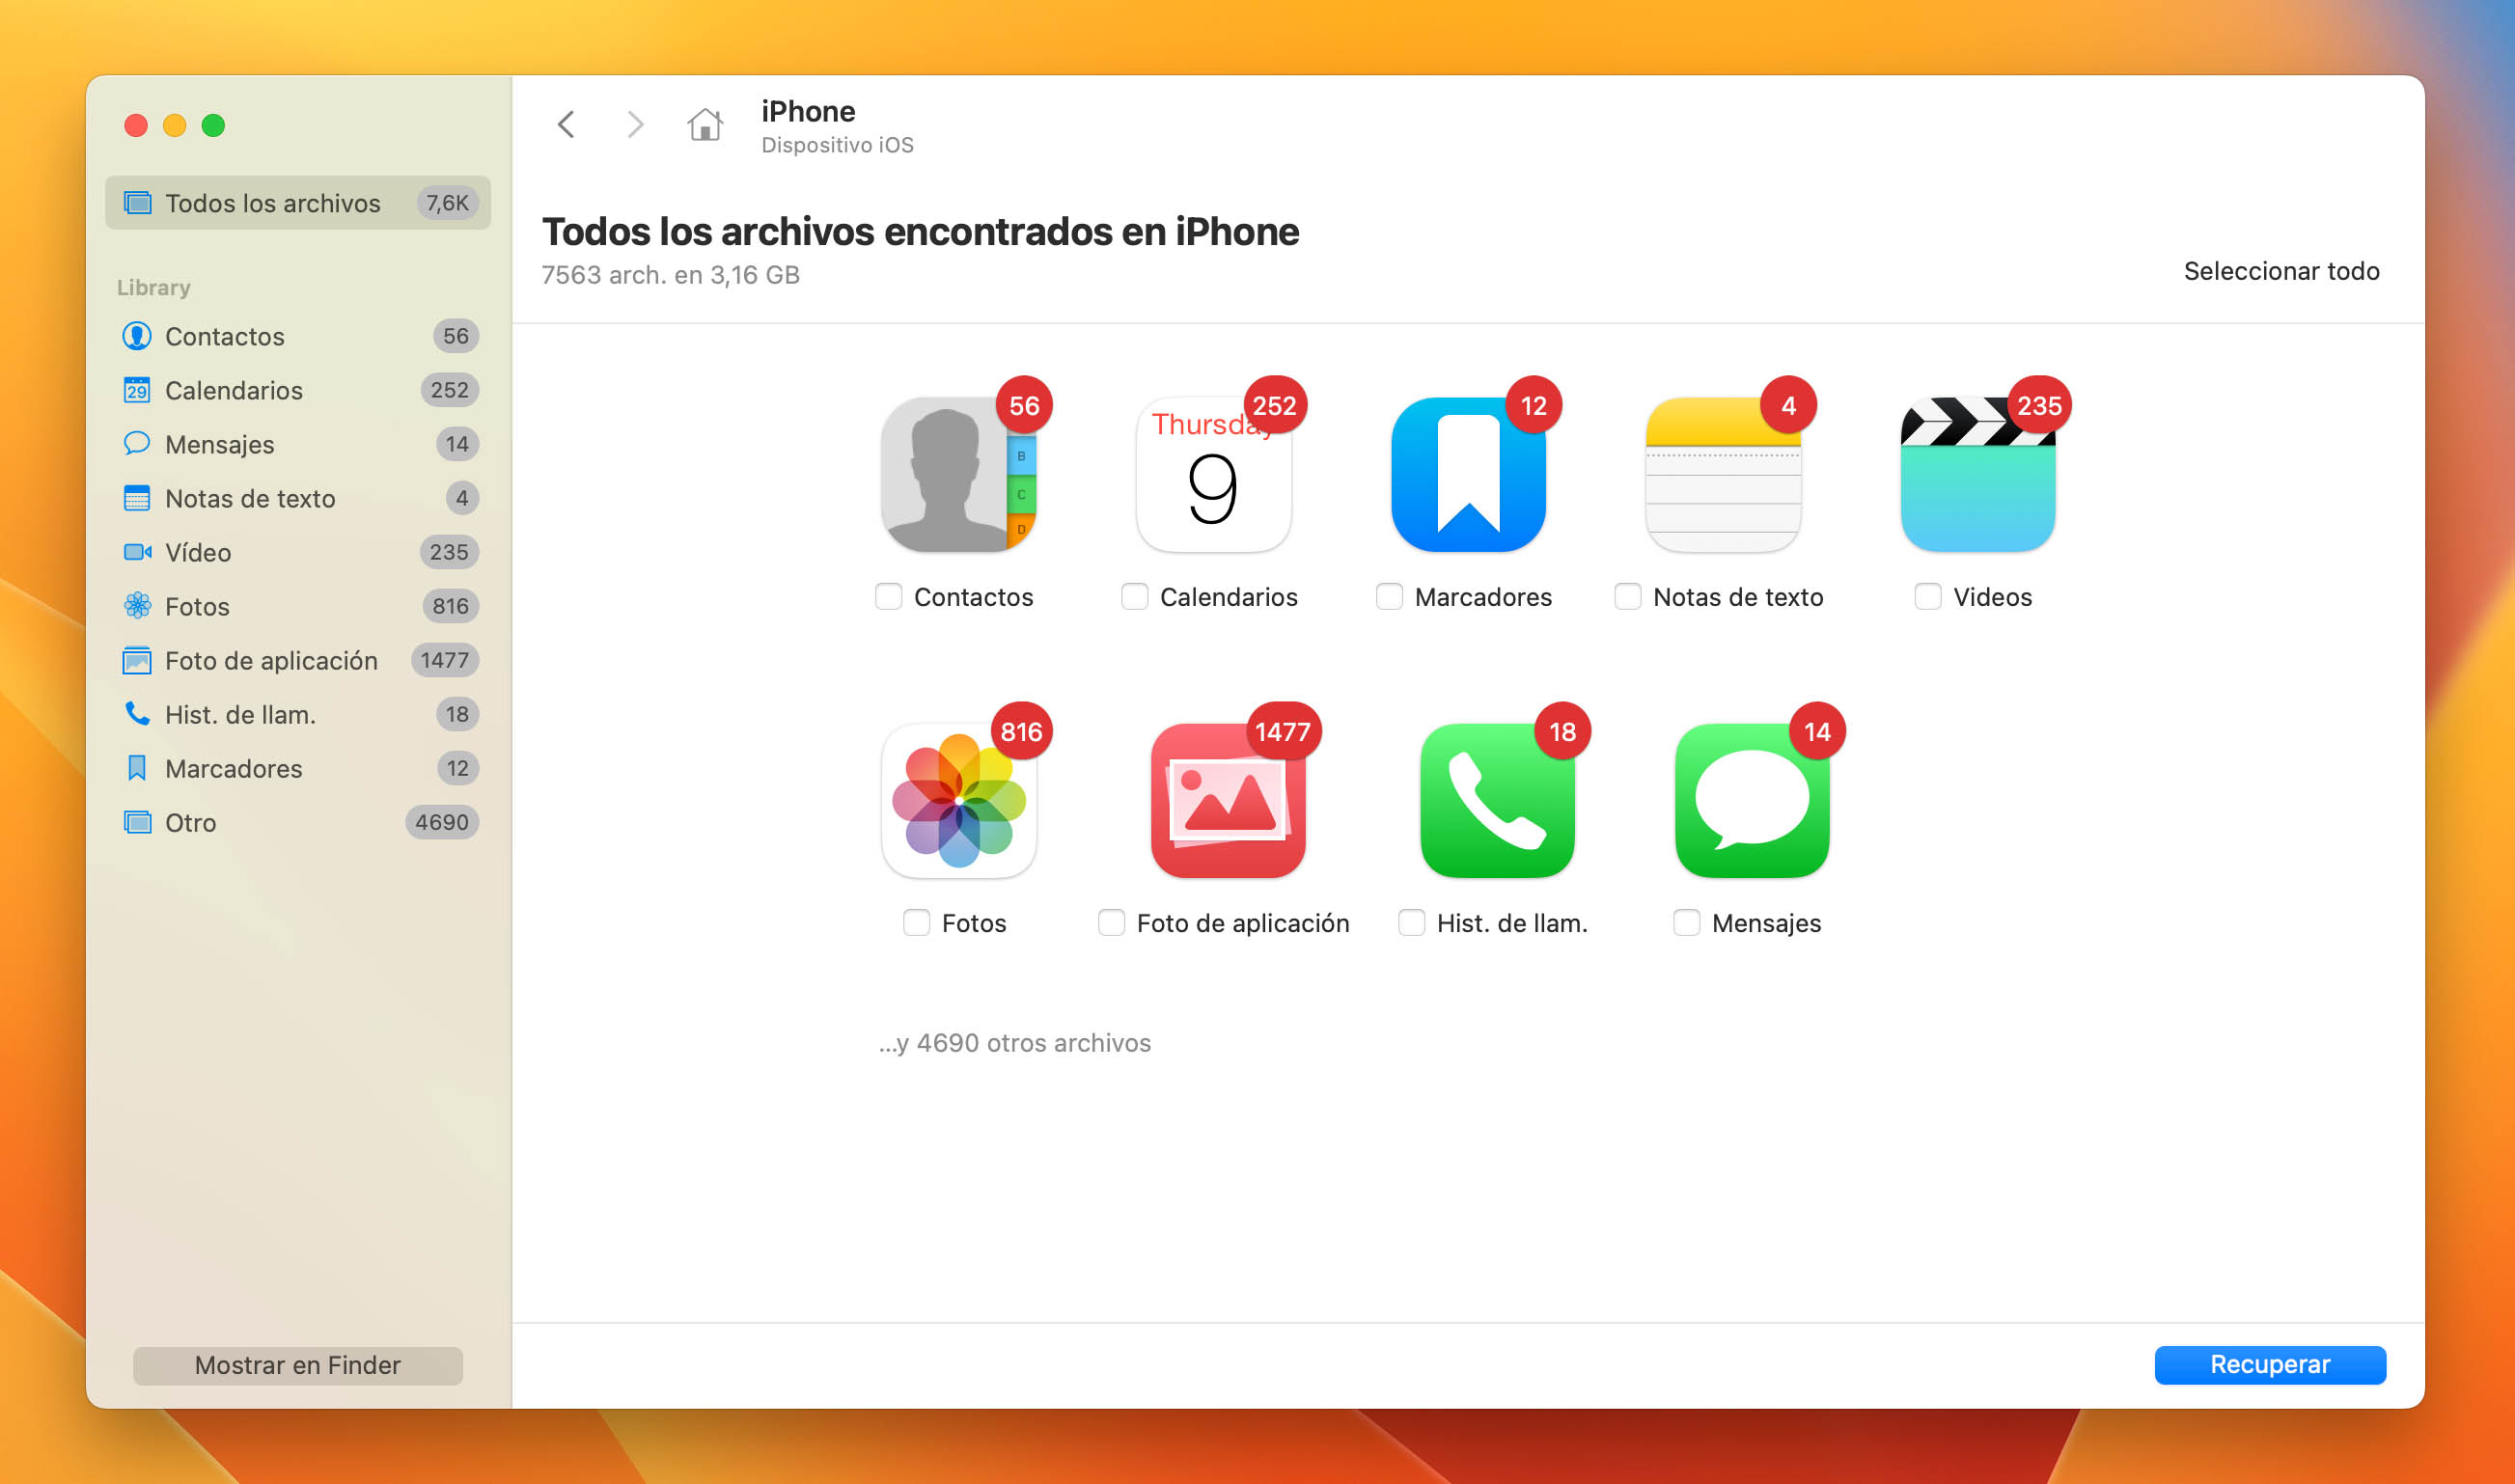Click the 1477 badge on Foto de aplicación
Viewport: 2515px width, 1484px height.
coord(1283,732)
